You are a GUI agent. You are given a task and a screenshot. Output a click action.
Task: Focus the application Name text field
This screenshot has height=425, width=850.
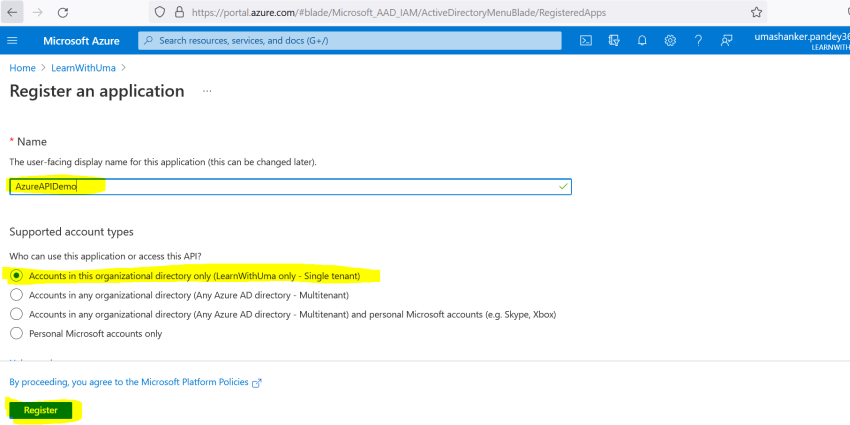[x=290, y=186]
